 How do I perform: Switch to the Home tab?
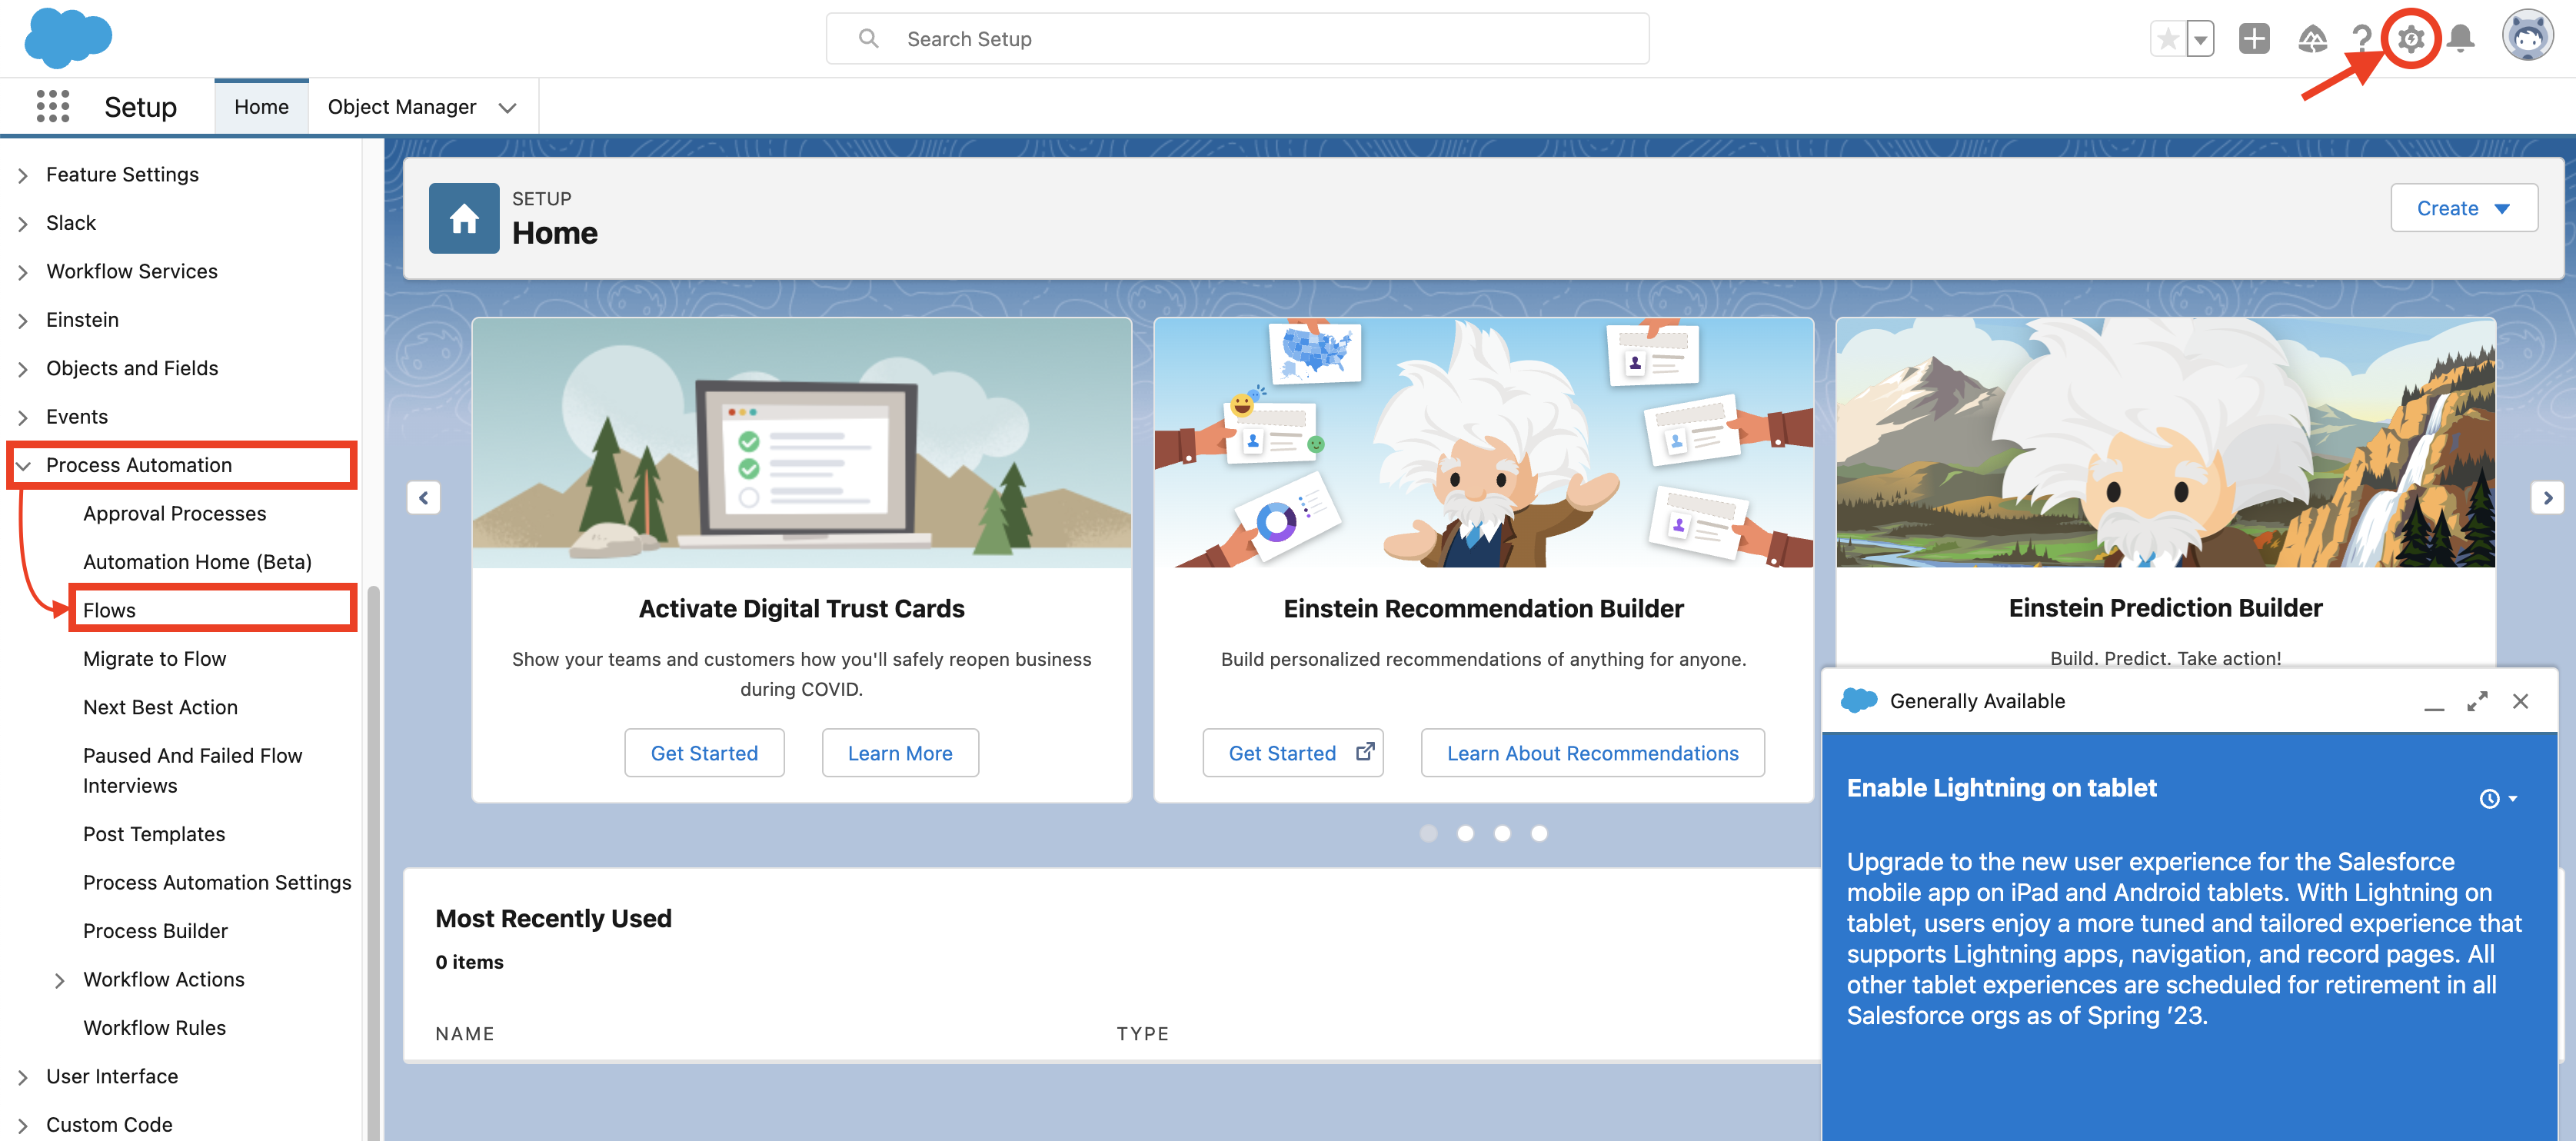[x=261, y=106]
